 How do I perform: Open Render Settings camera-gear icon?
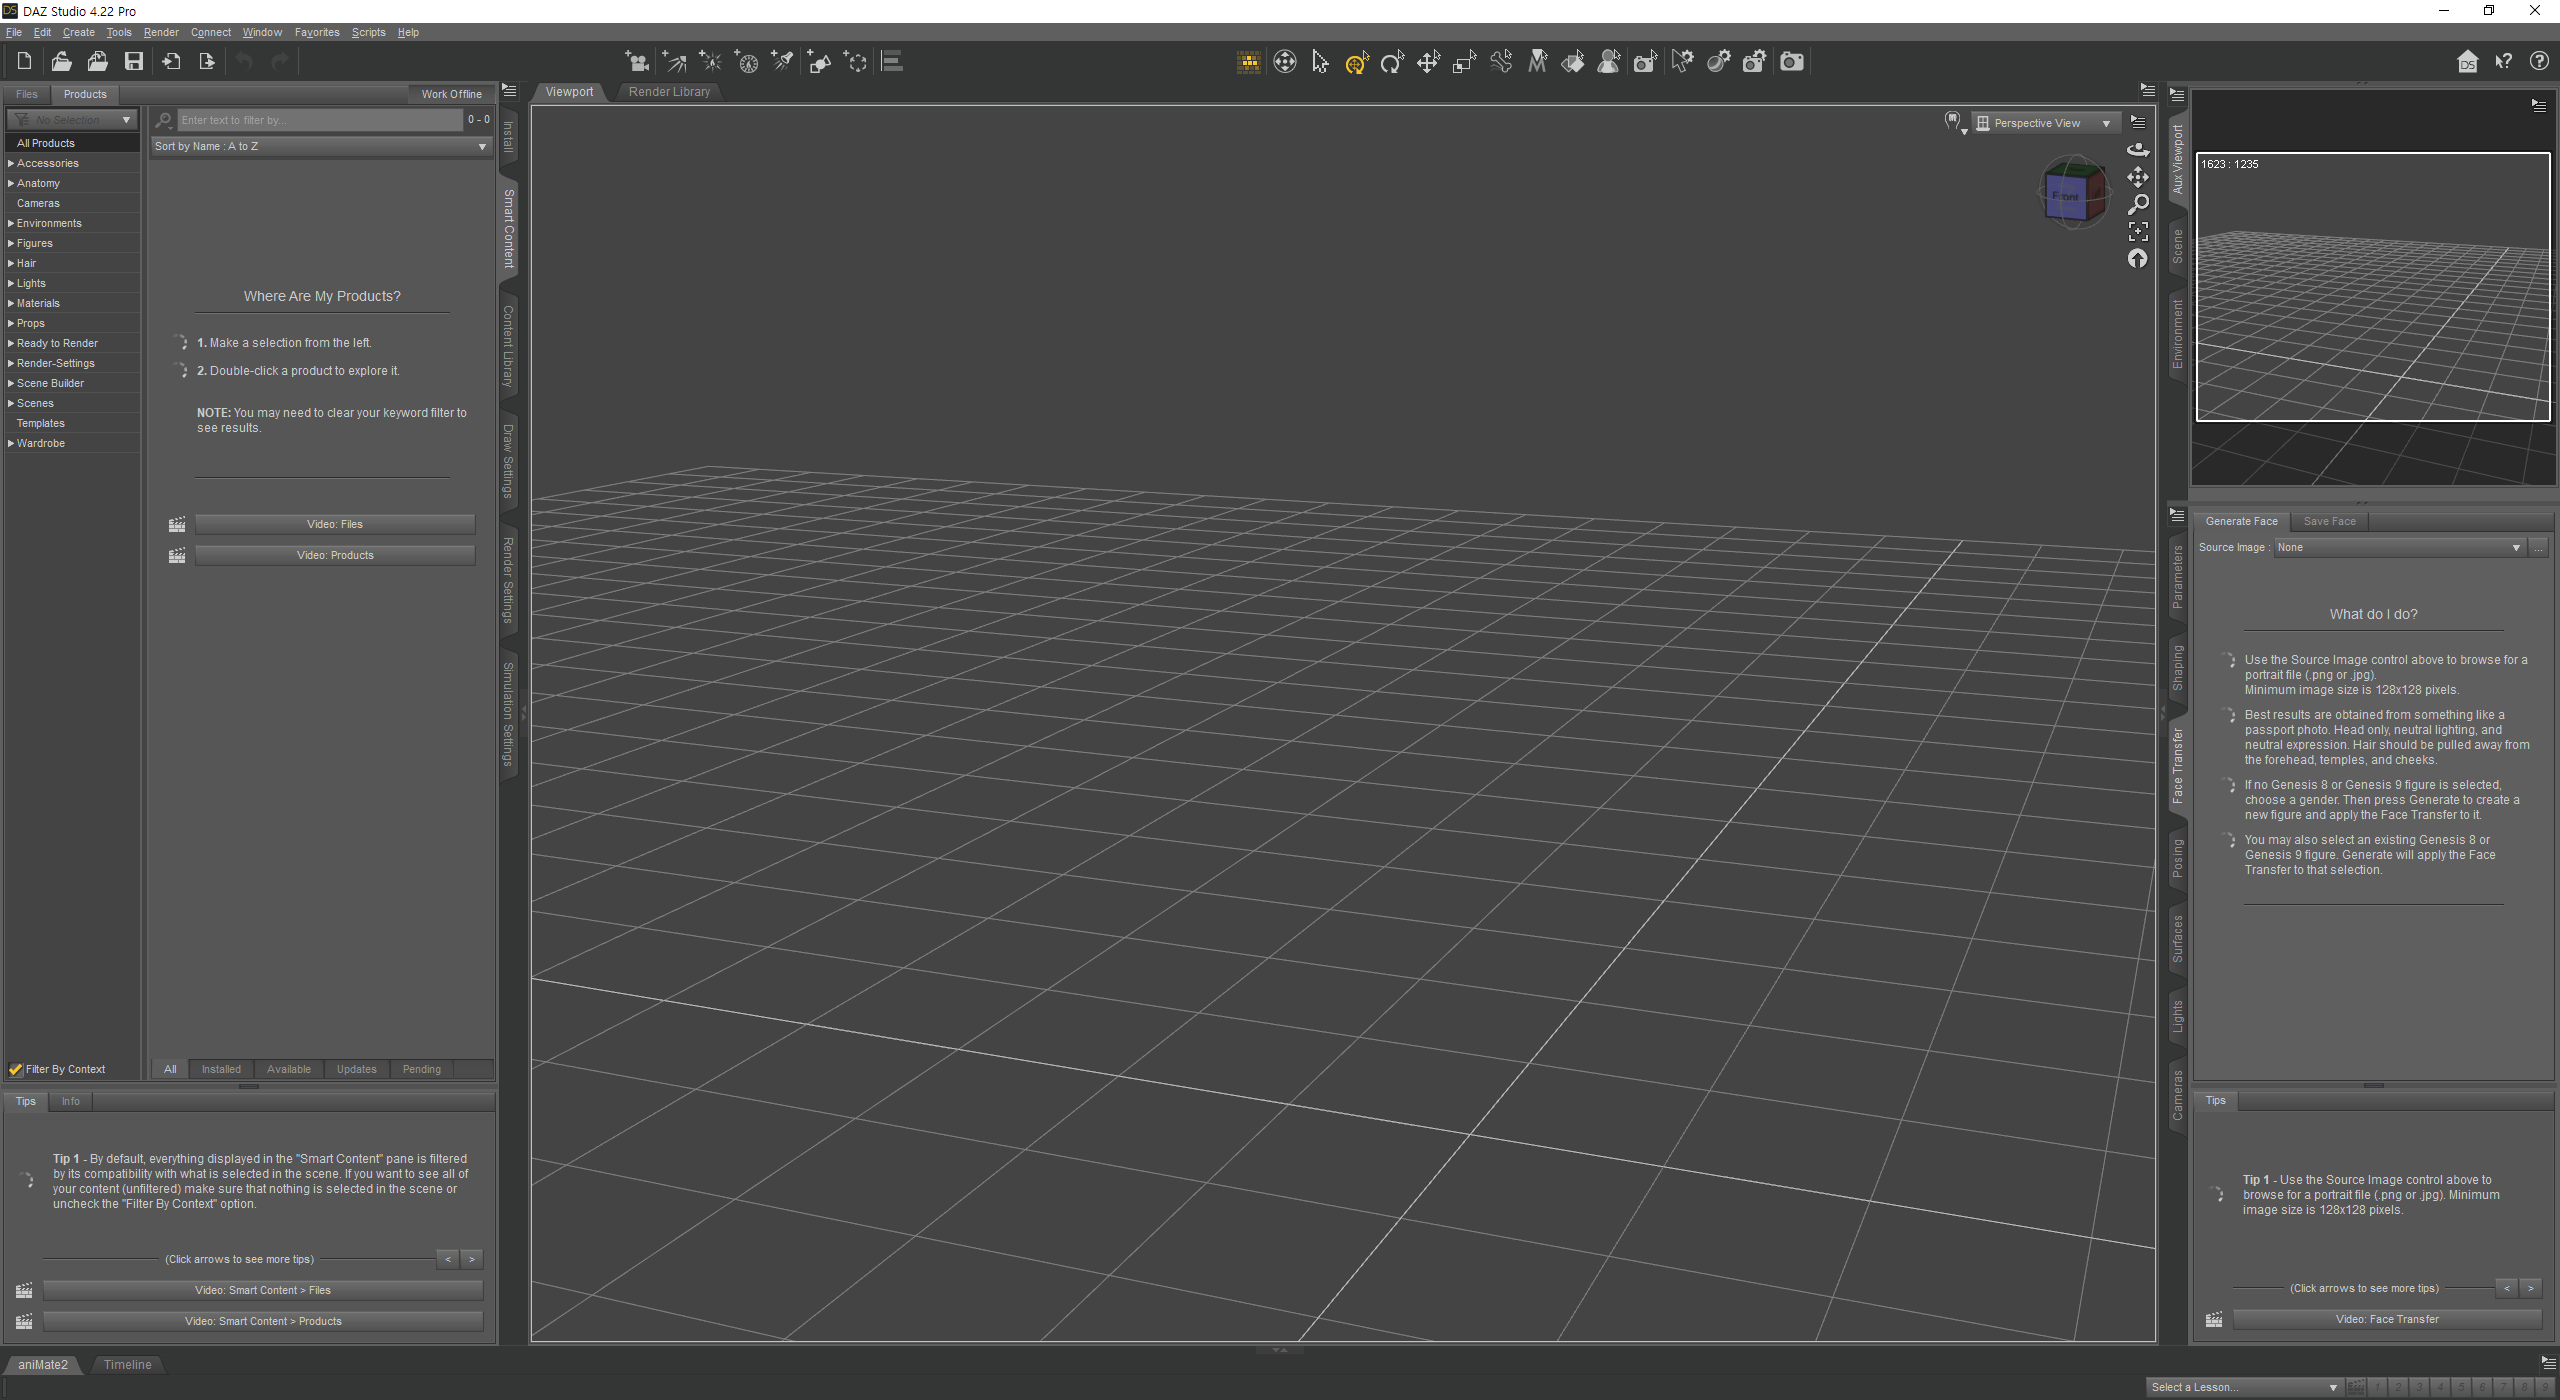[1755, 63]
